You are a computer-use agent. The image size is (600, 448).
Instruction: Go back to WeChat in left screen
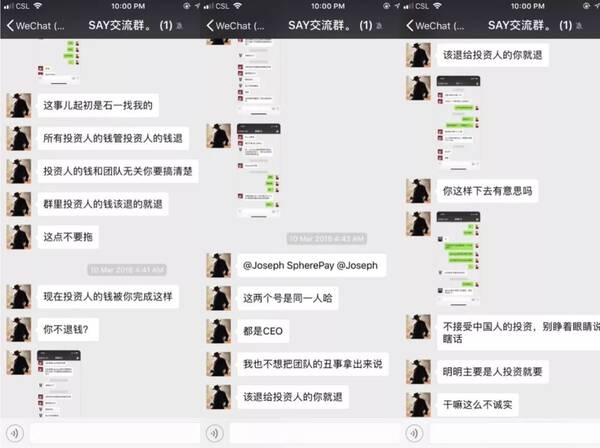(36, 26)
